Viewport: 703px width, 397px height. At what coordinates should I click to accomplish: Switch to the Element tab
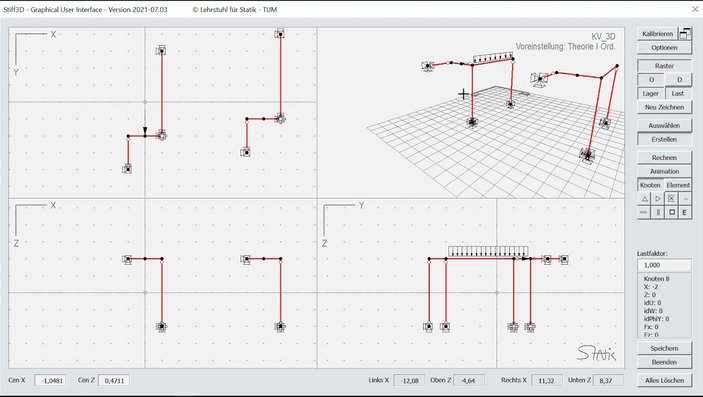point(678,185)
